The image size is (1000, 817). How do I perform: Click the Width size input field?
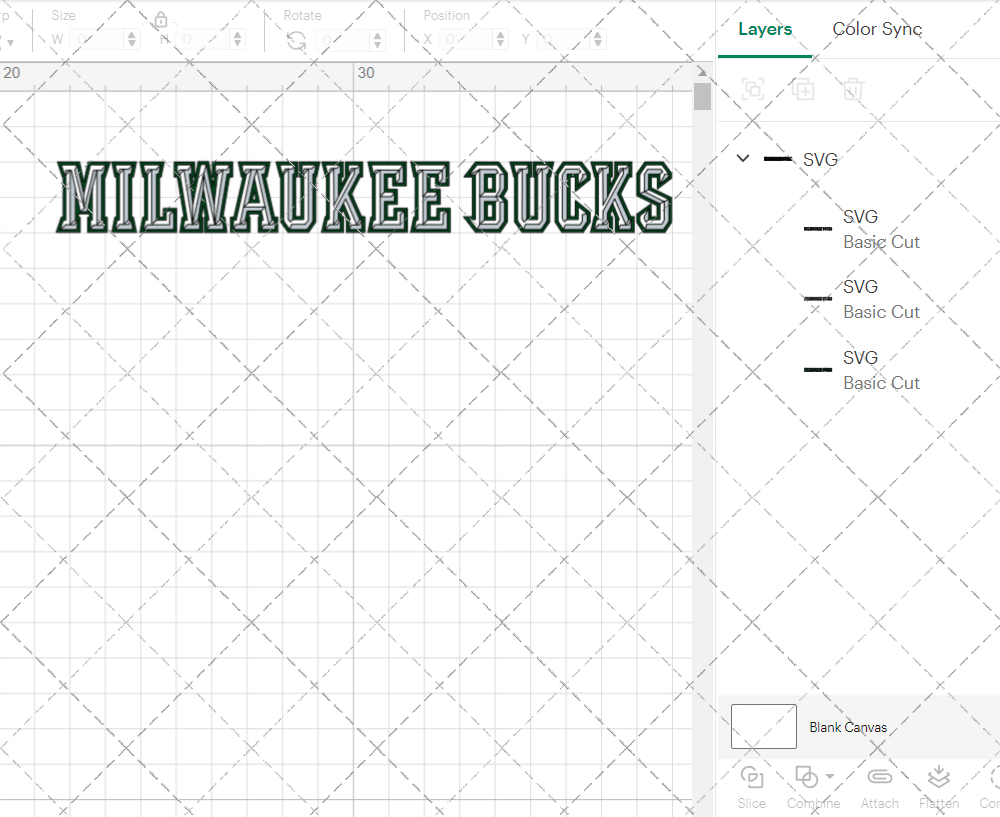click(97, 40)
